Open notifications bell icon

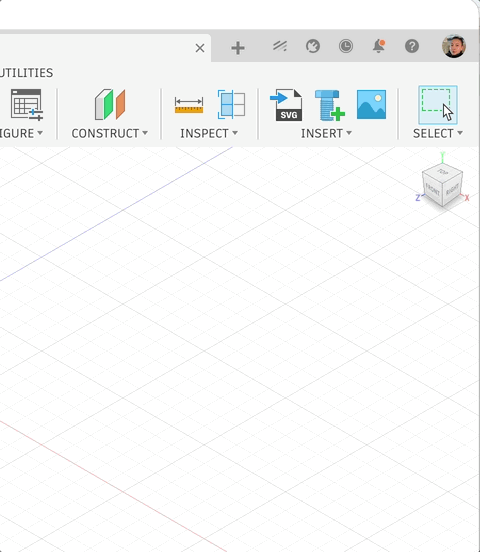(x=379, y=46)
